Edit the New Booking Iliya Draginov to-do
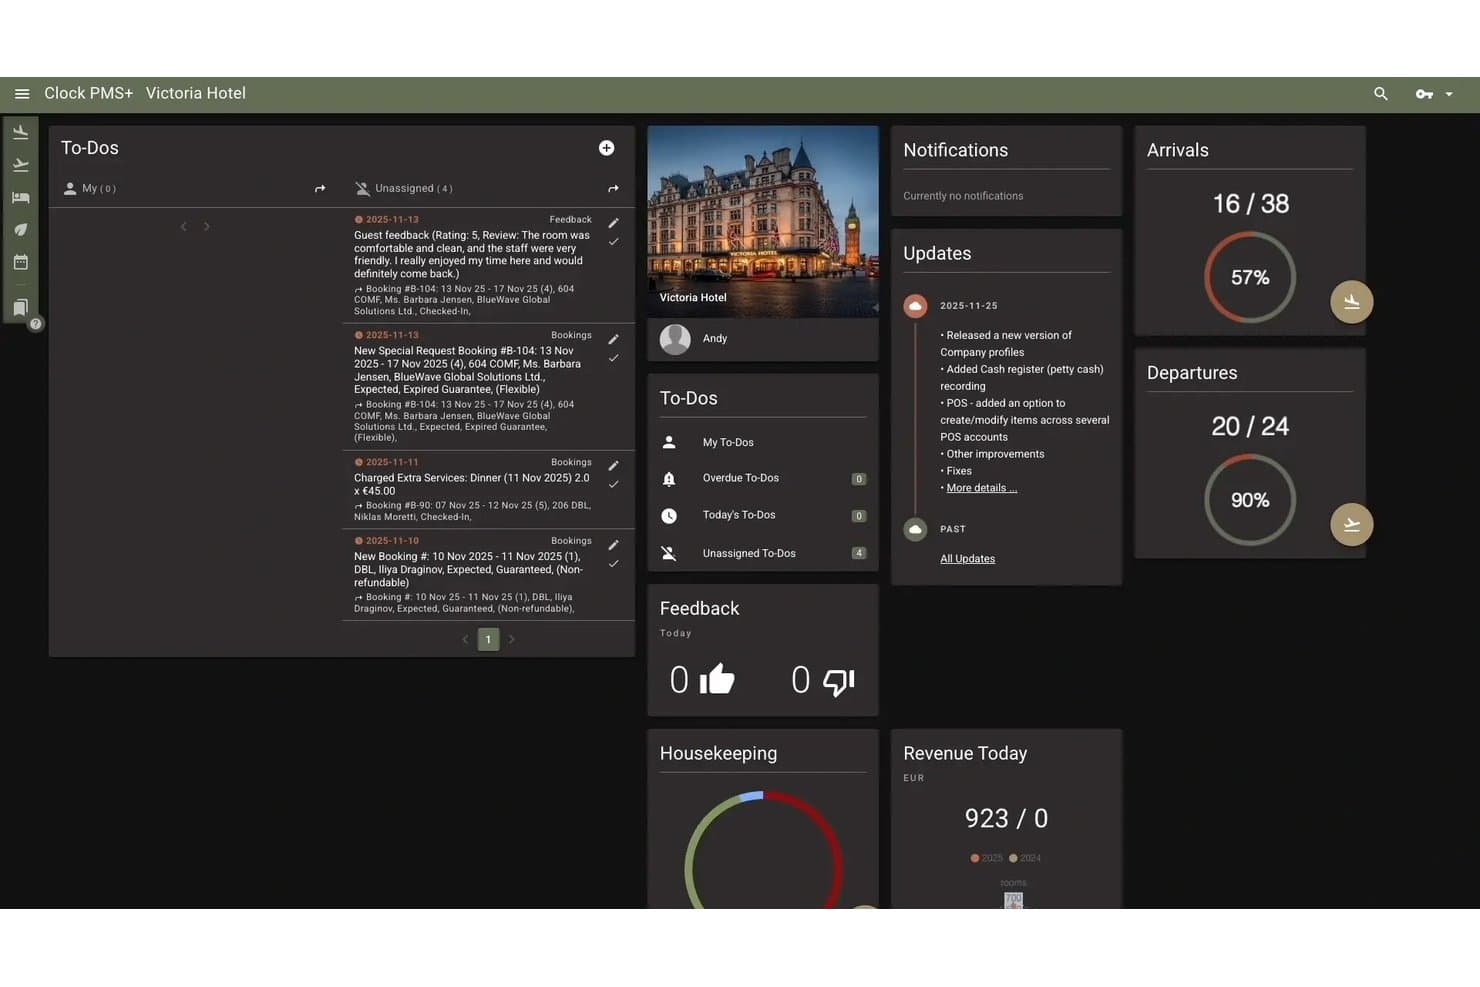Screen dimensions: 1480x987 tap(614, 545)
